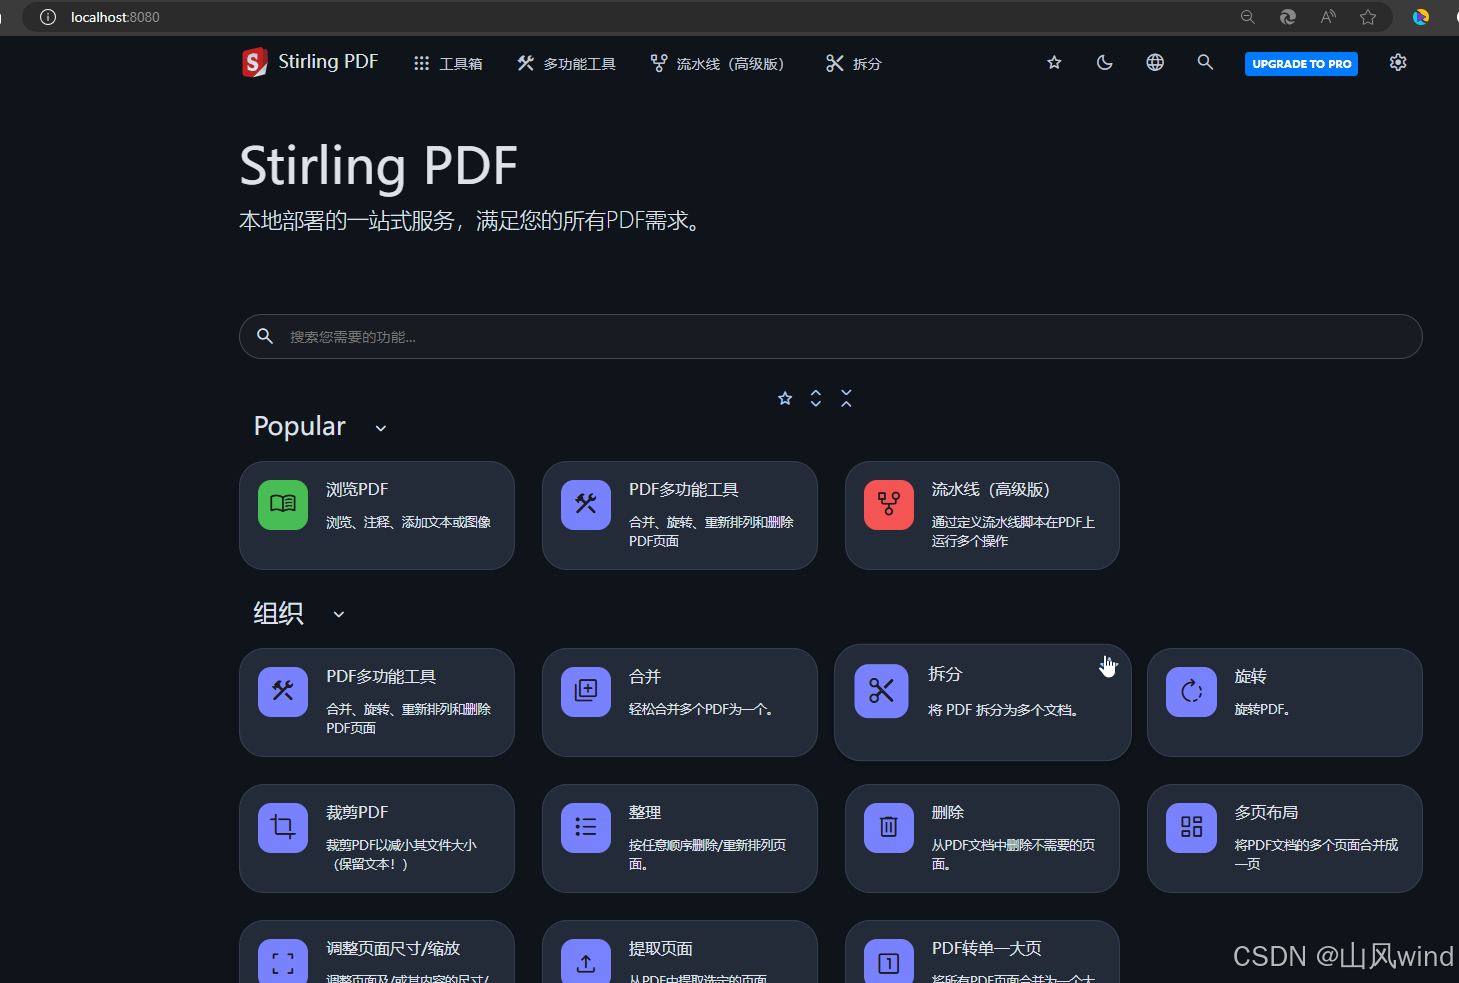Click the red 流水线 branch icon
Viewport: 1459px width, 983px height.
[x=889, y=504]
